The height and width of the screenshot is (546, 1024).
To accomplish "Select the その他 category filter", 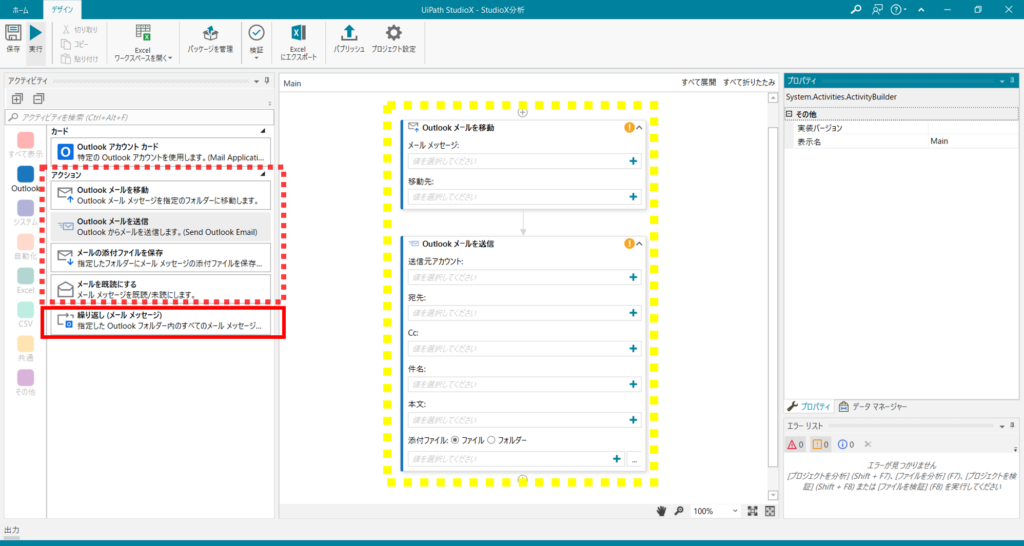I will [x=25, y=383].
